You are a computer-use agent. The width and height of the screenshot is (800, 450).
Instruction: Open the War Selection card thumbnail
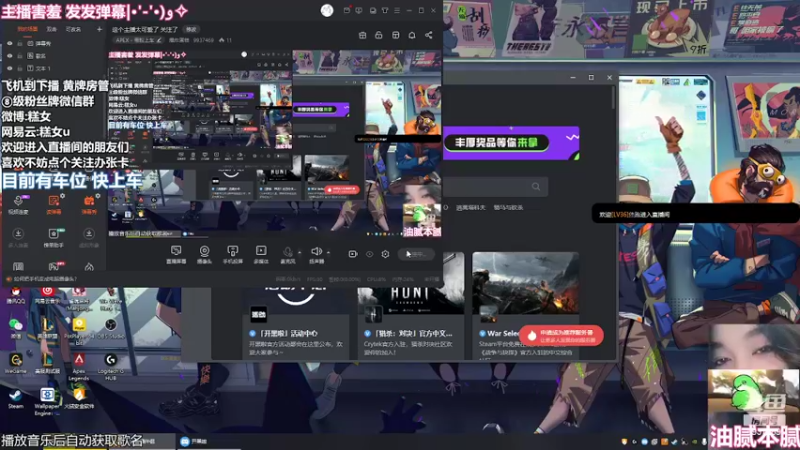[x=526, y=283]
